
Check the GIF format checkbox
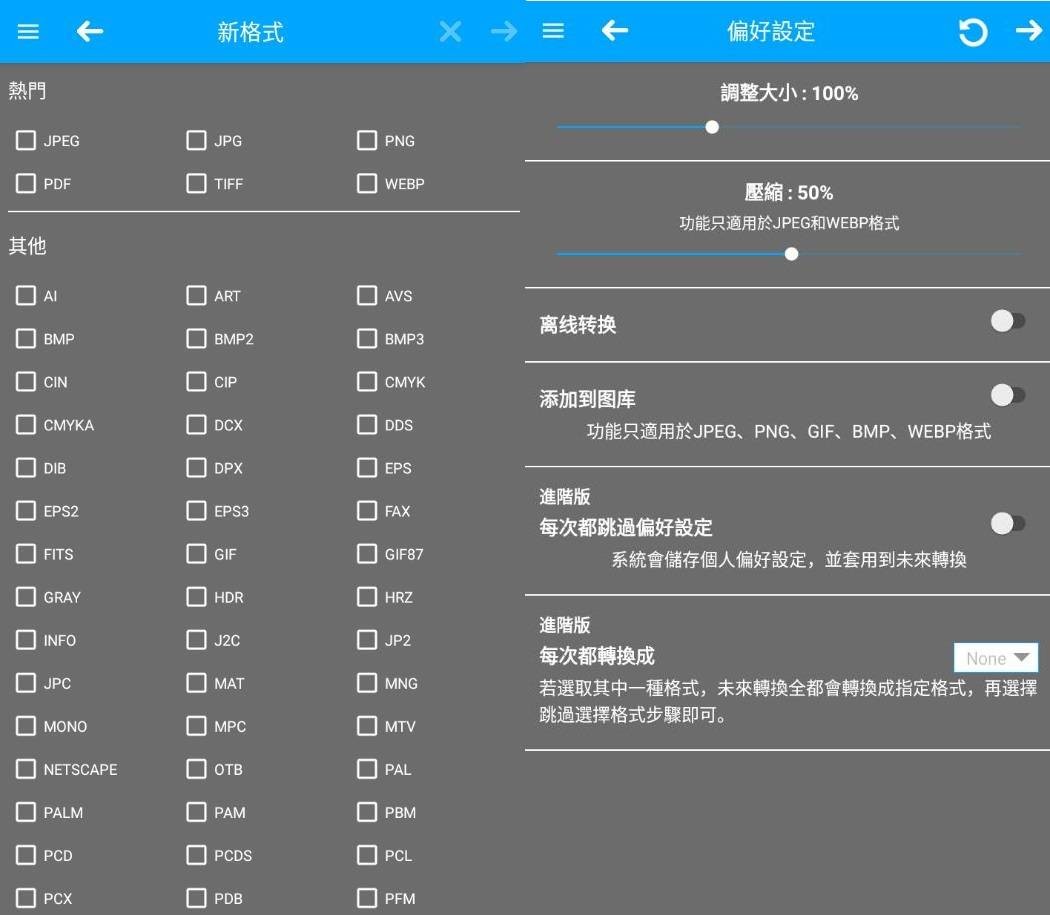[197, 554]
